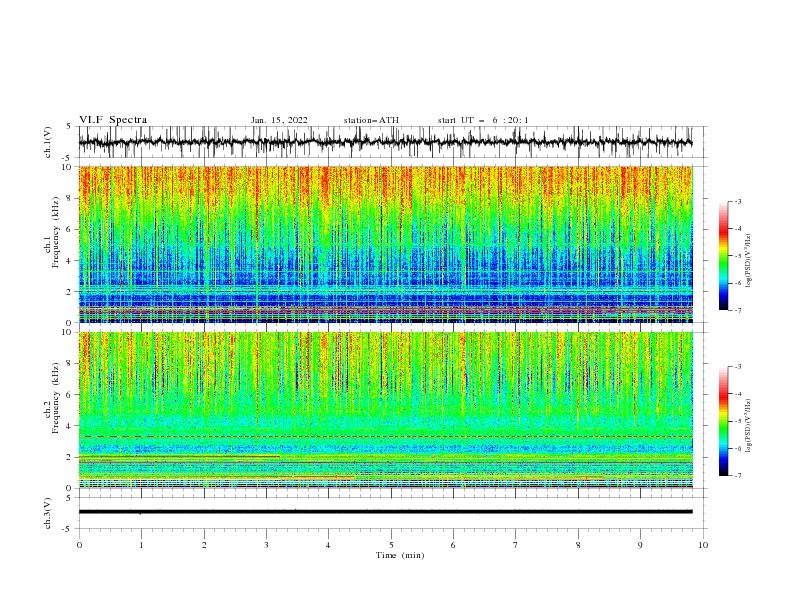Click inside the ch.1 voltage waveform trace

coord(385,142)
